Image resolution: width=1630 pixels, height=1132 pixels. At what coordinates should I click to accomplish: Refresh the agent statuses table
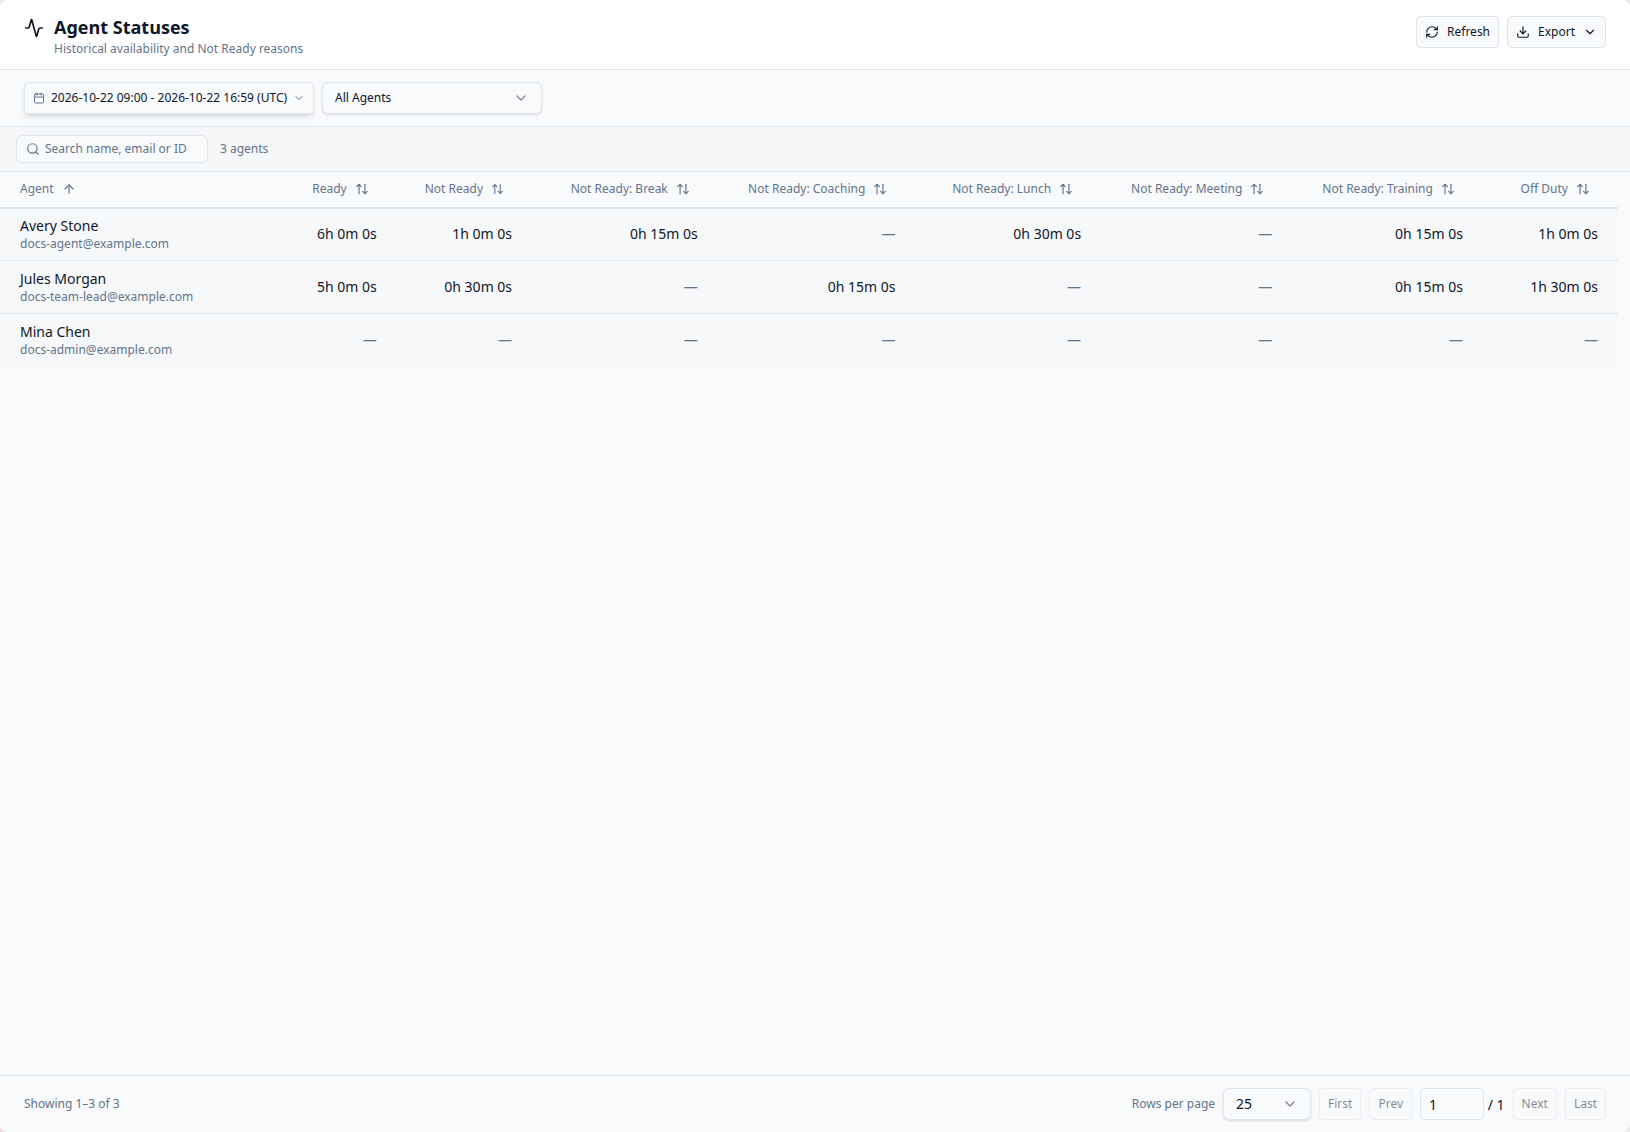click(1457, 32)
